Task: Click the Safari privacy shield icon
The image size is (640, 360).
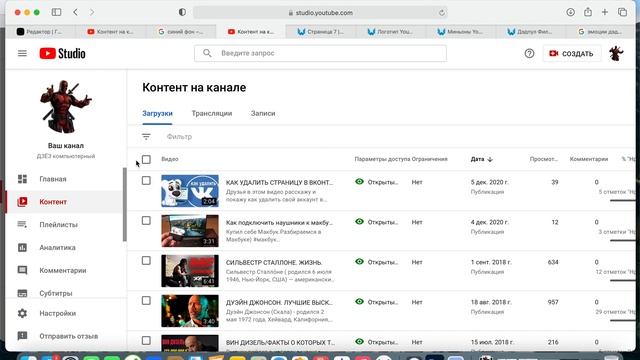Action: tap(182, 12)
